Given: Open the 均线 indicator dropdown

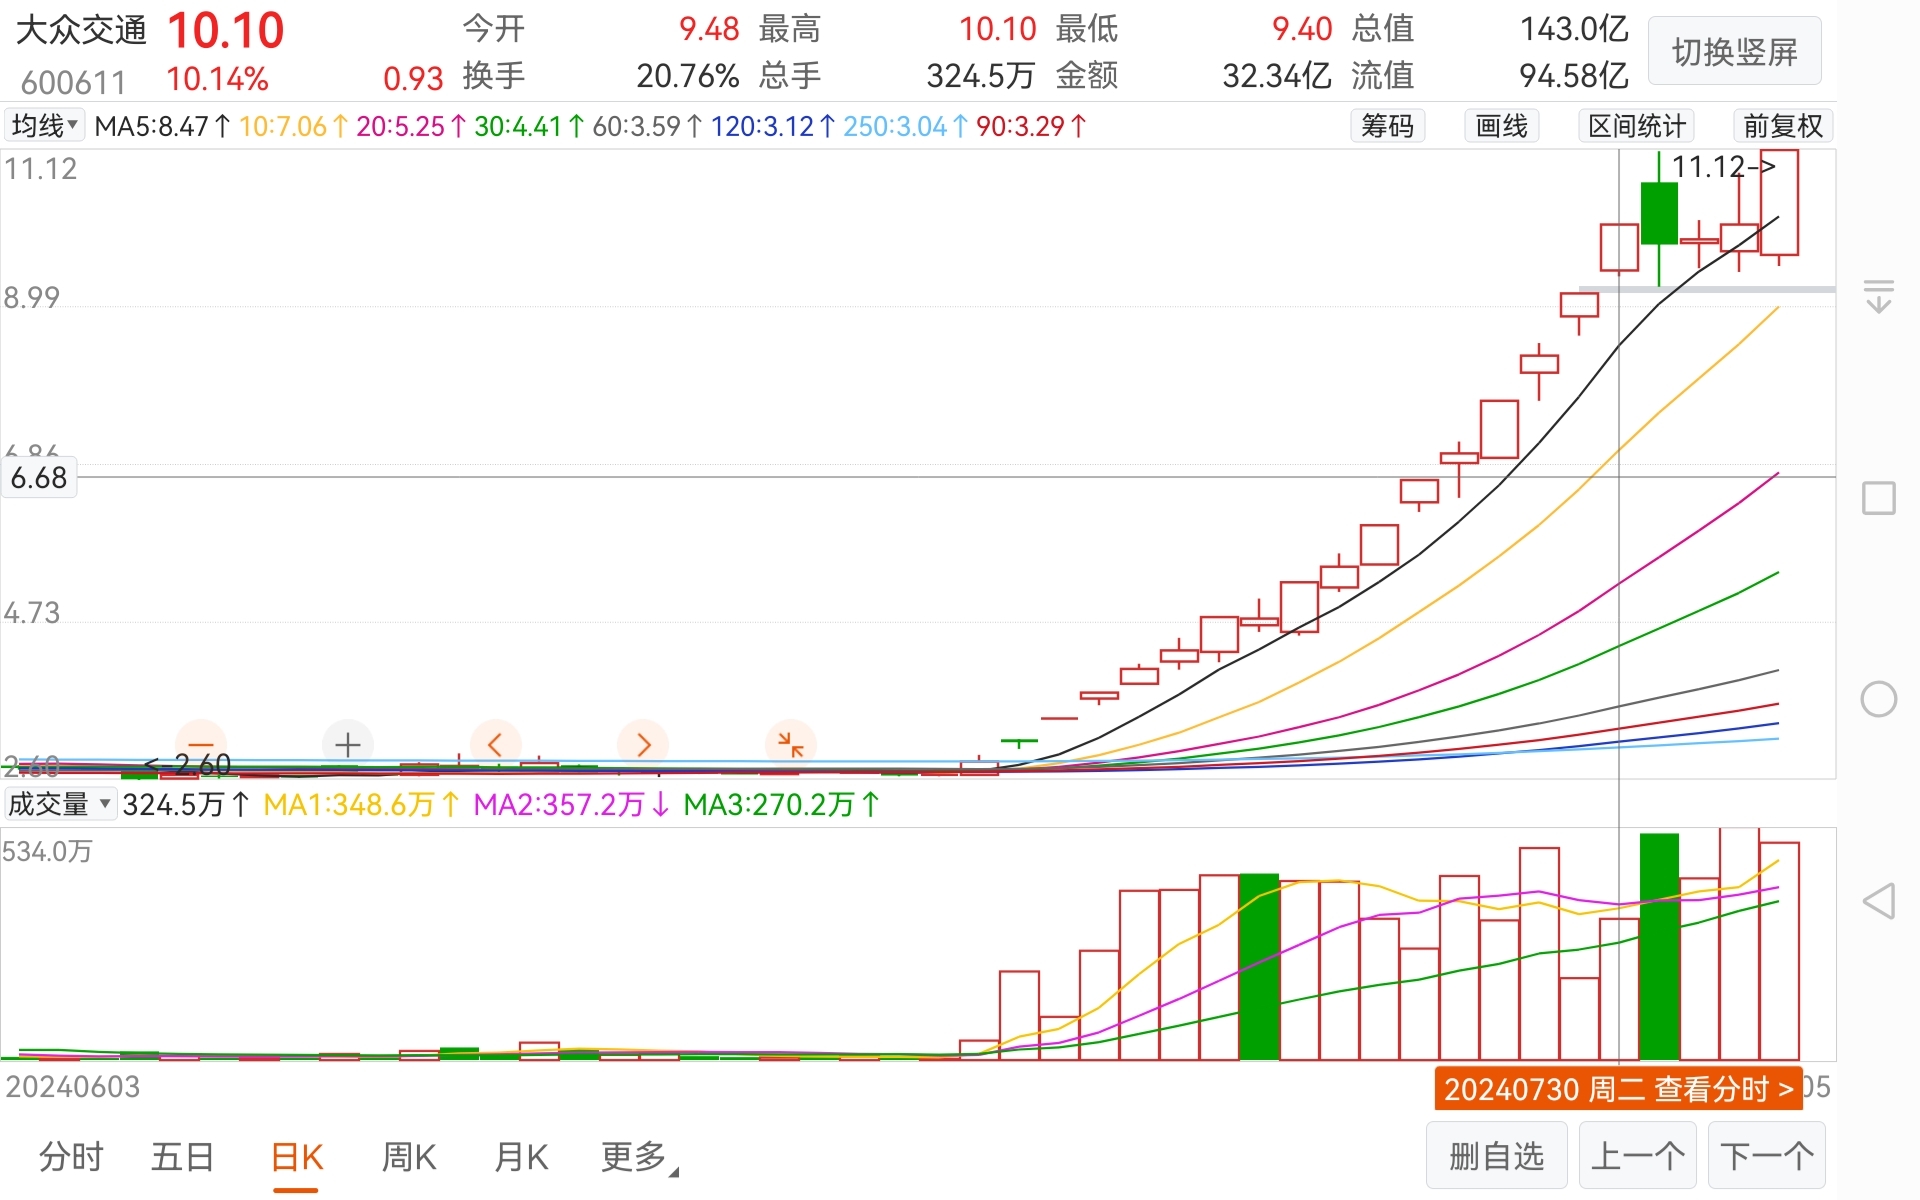Looking at the screenshot, I should tap(45, 126).
